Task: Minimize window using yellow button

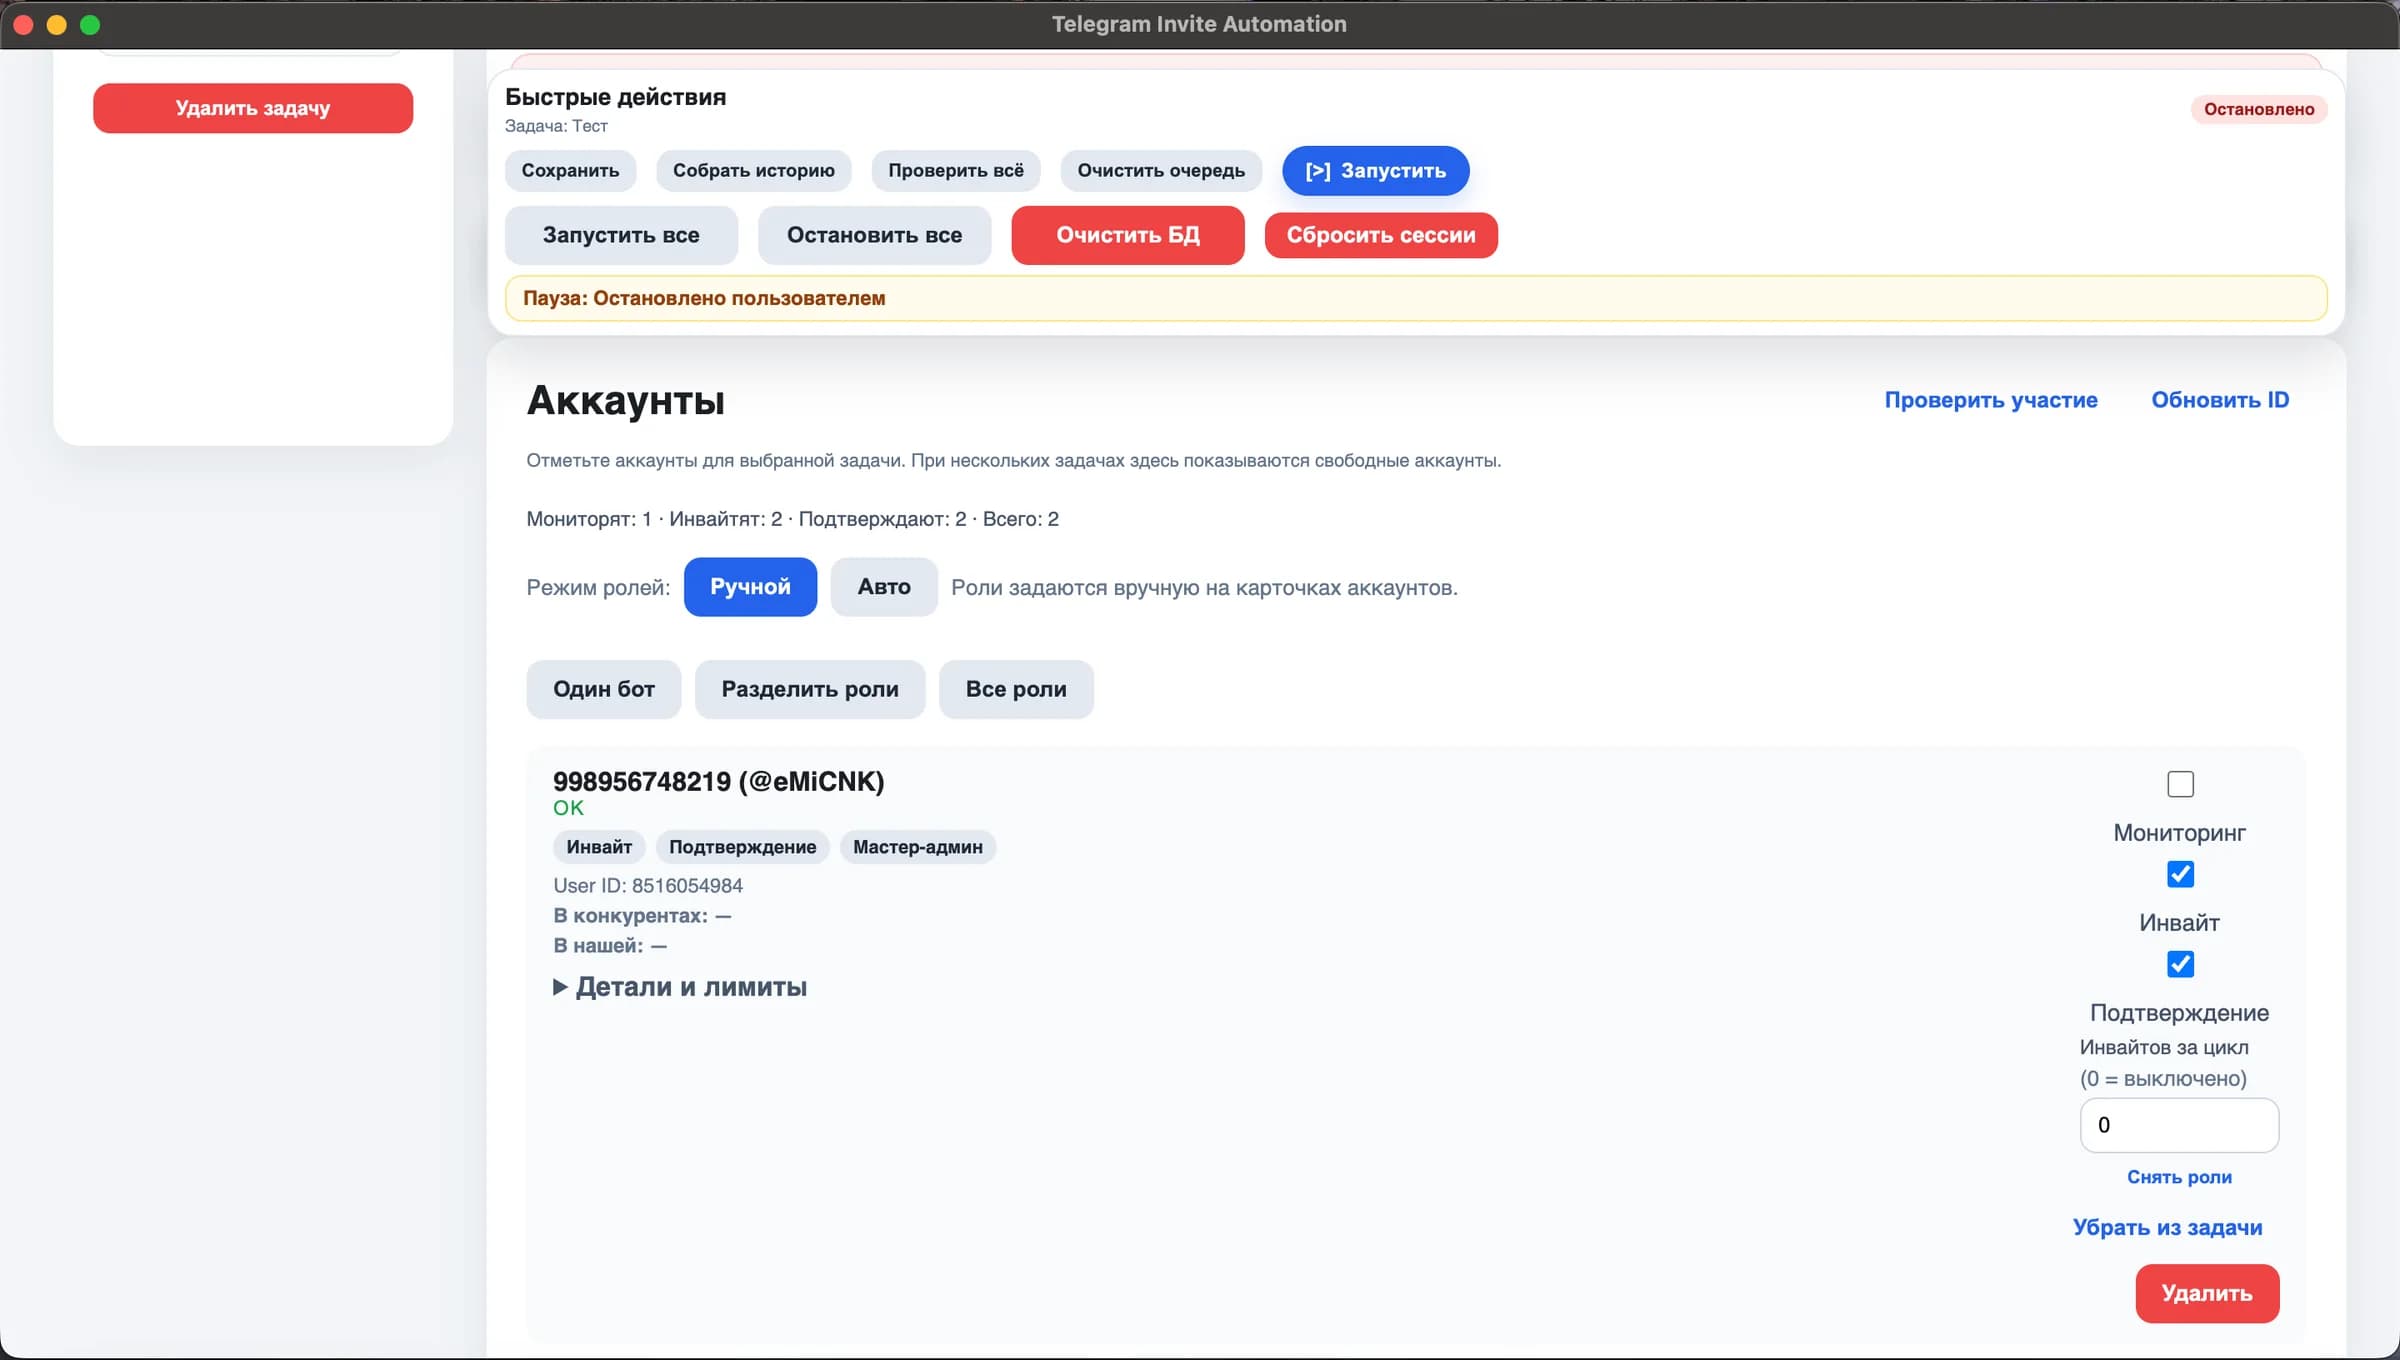Action: click(57, 25)
